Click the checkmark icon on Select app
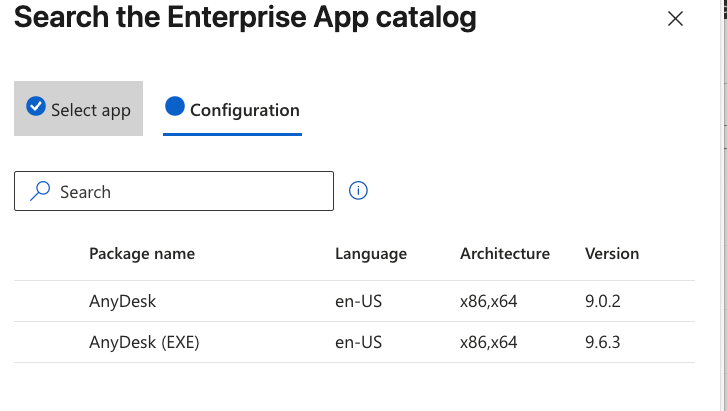The height and width of the screenshot is (411, 727). (36, 108)
